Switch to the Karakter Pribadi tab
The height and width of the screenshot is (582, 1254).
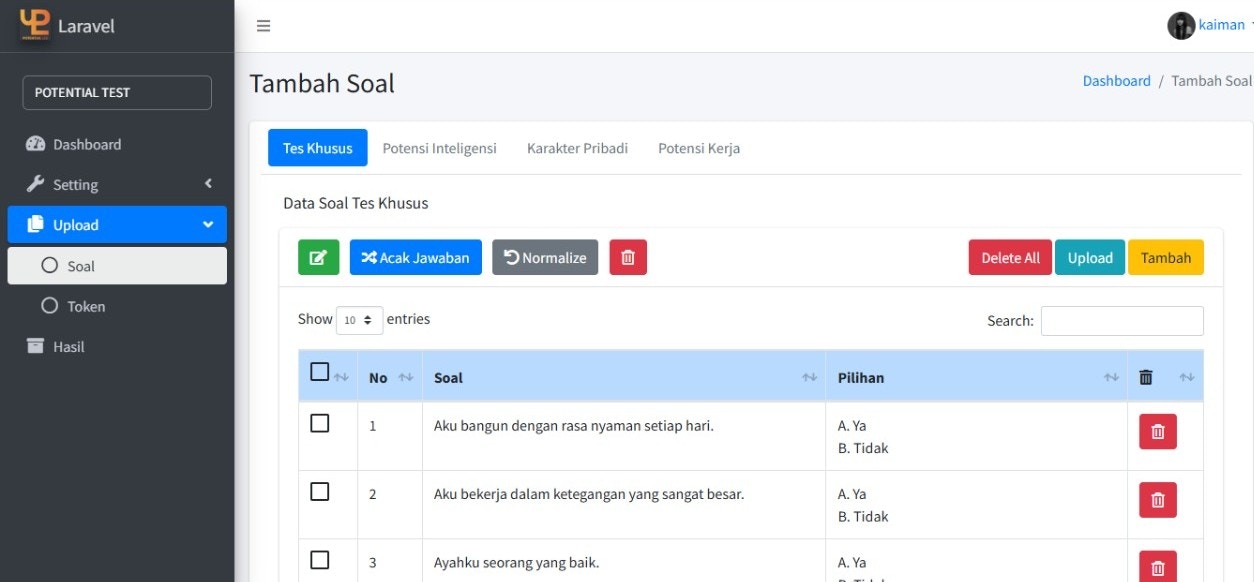point(577,148)
